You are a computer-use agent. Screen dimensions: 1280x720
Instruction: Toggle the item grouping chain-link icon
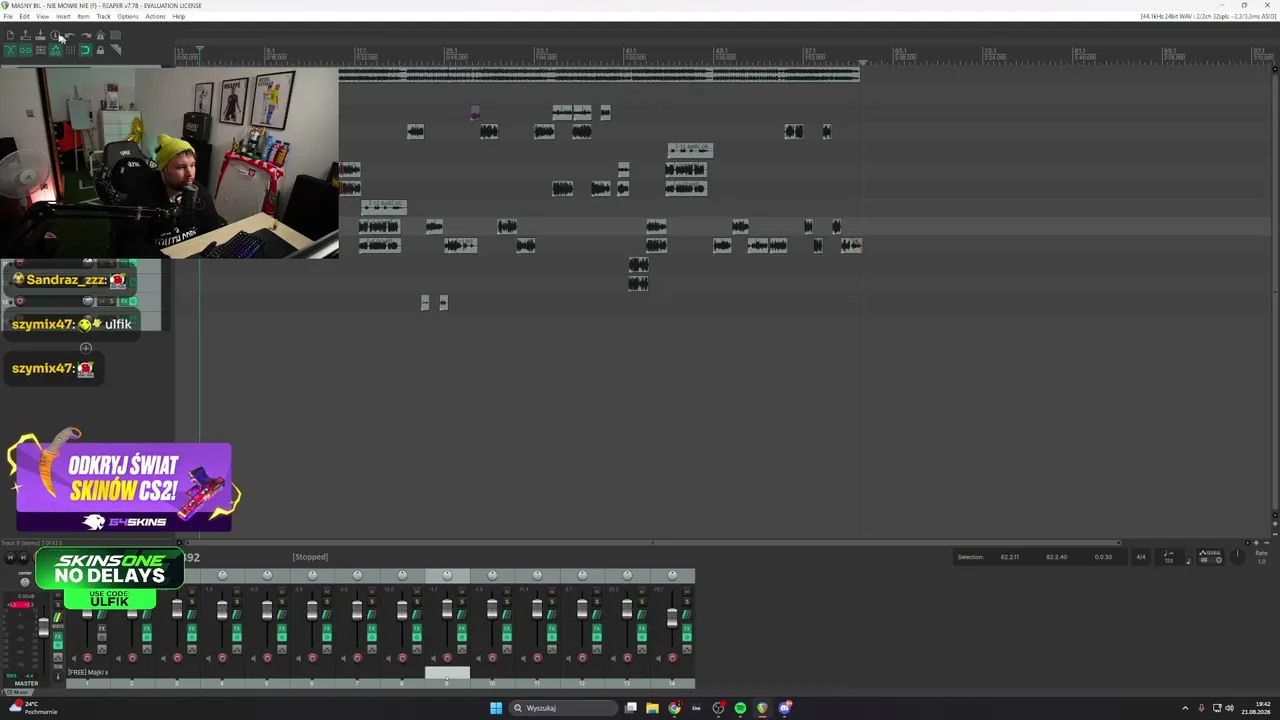25,50
